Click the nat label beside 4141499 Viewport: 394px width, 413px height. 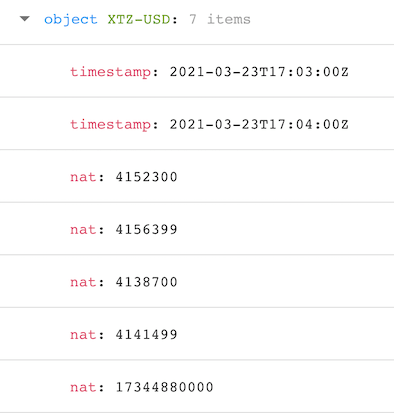[x=83, y=335]
